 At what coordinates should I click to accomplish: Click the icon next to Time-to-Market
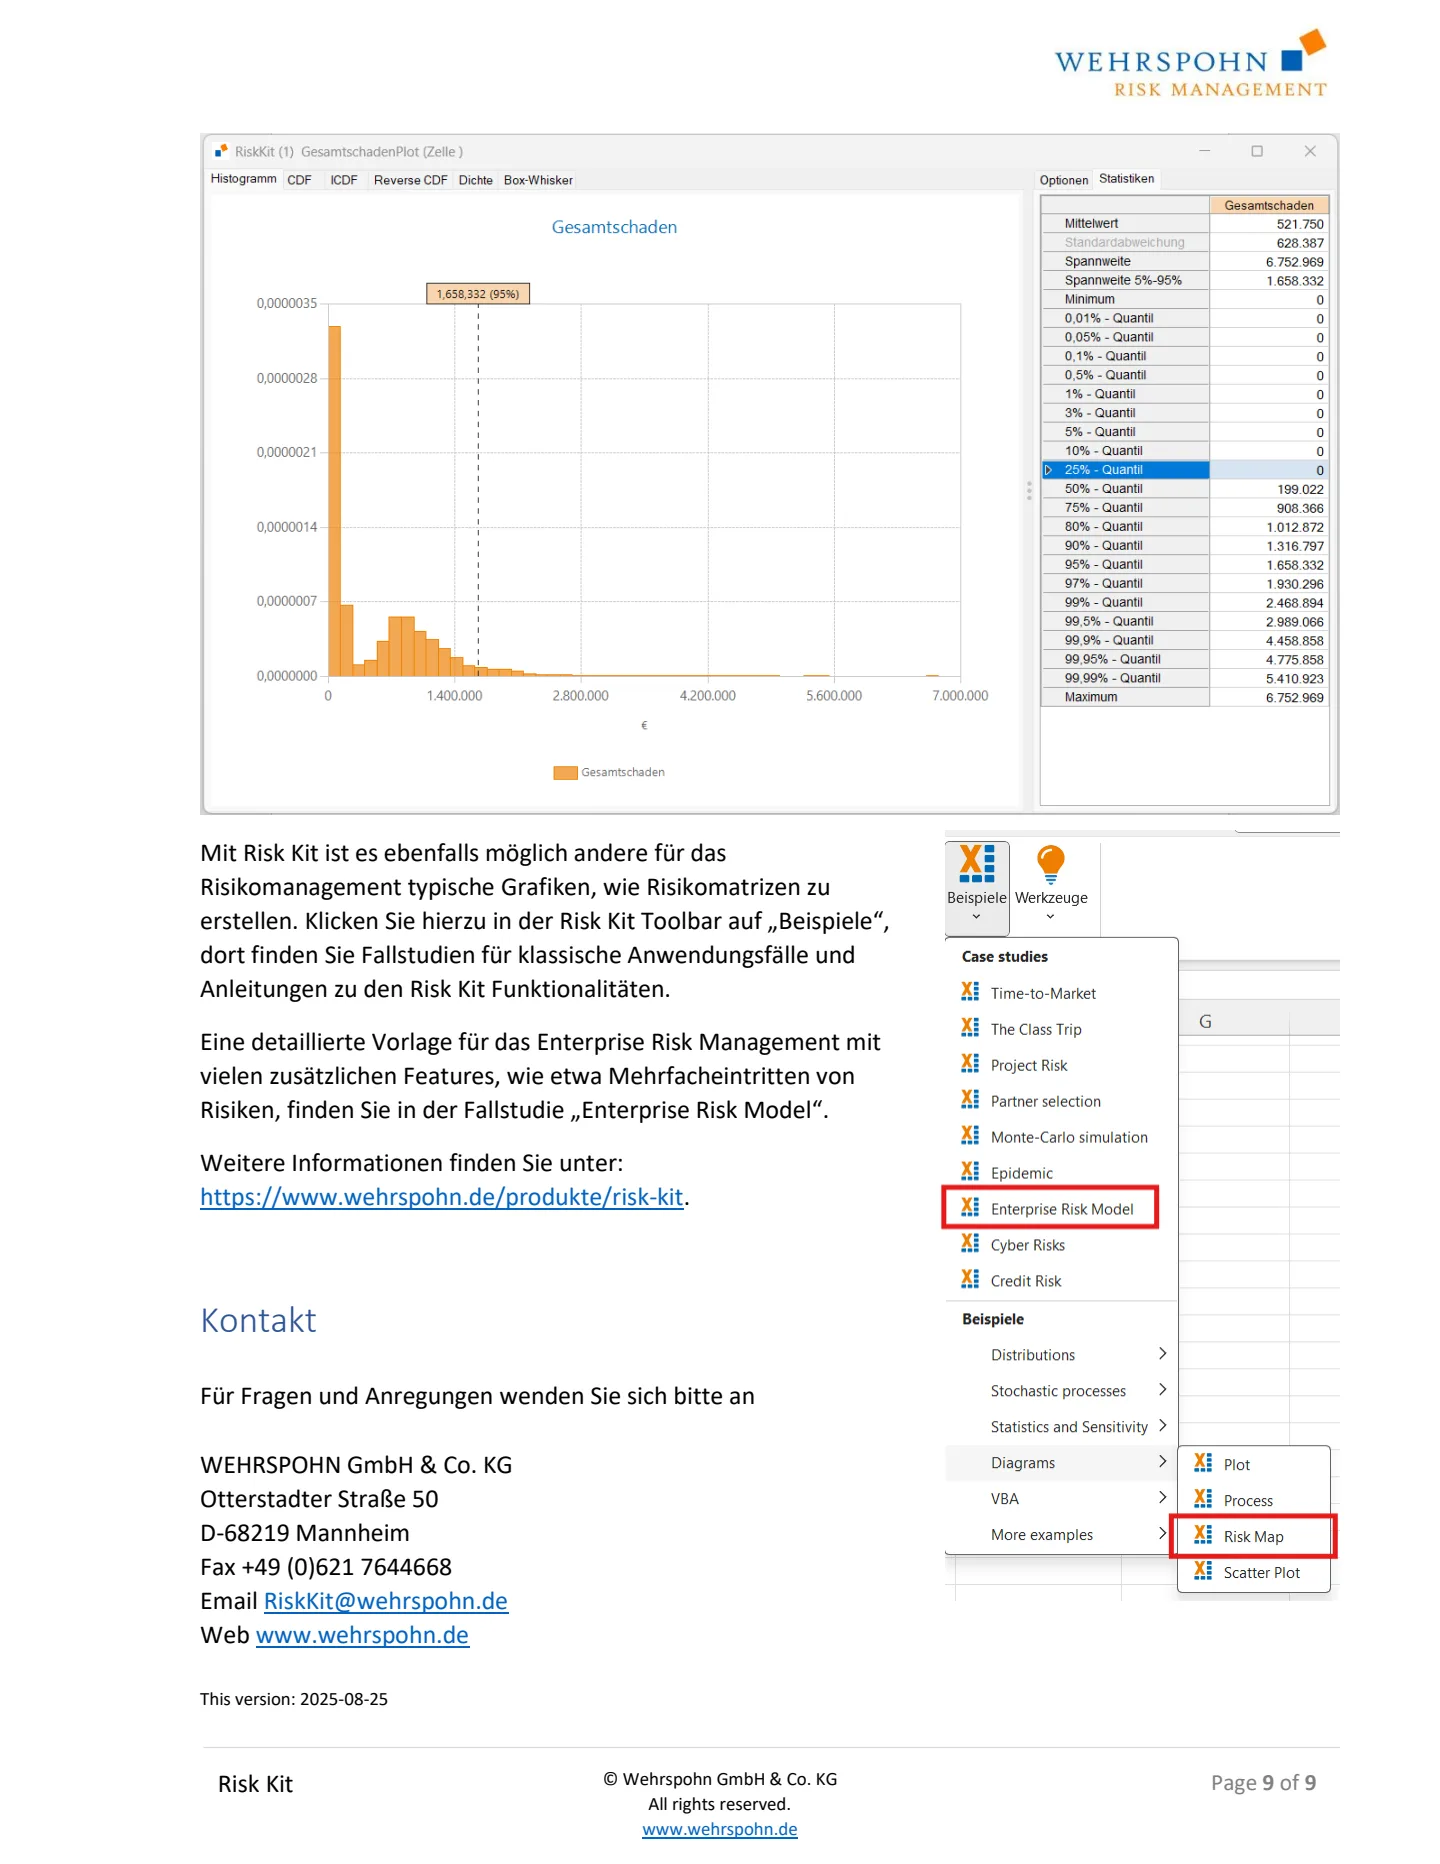pyautogui.click(x=970, y=992)
